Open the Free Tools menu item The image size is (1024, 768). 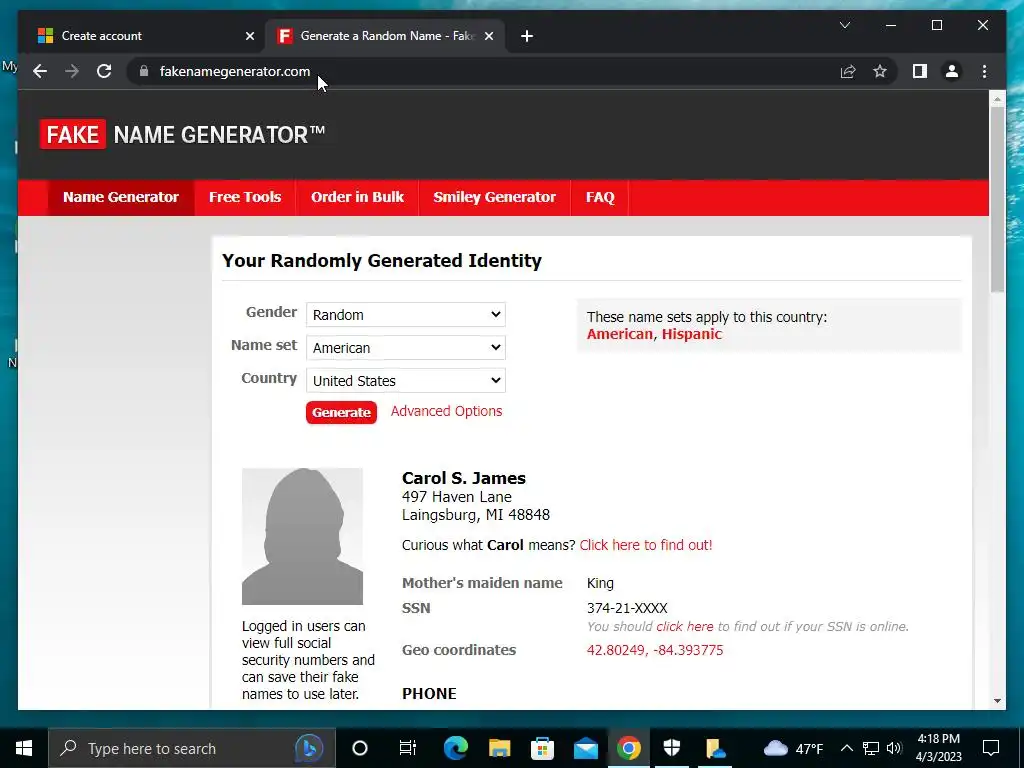tap(245, 197)
